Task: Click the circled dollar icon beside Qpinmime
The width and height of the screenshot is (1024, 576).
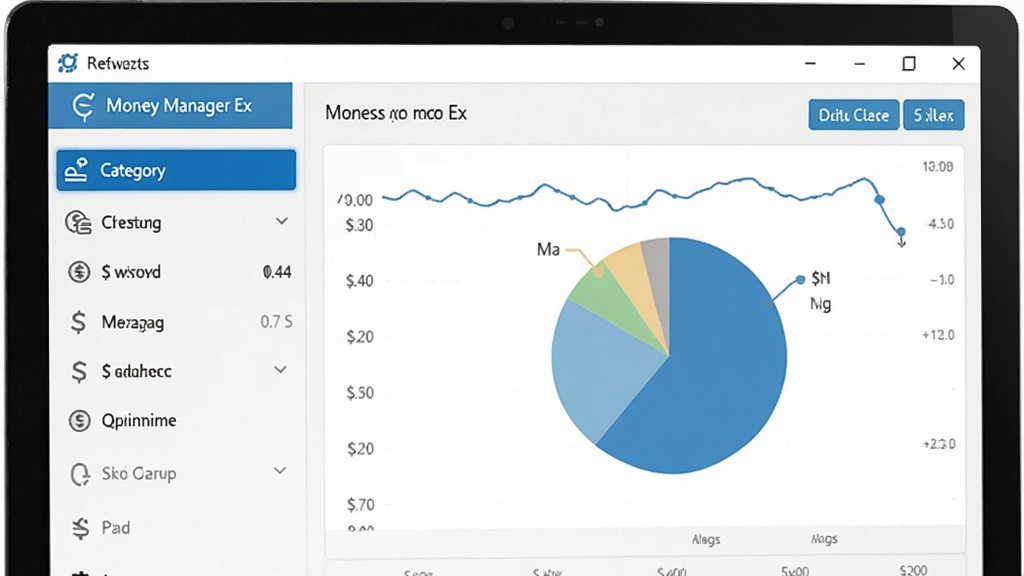Action: [79, 420]
